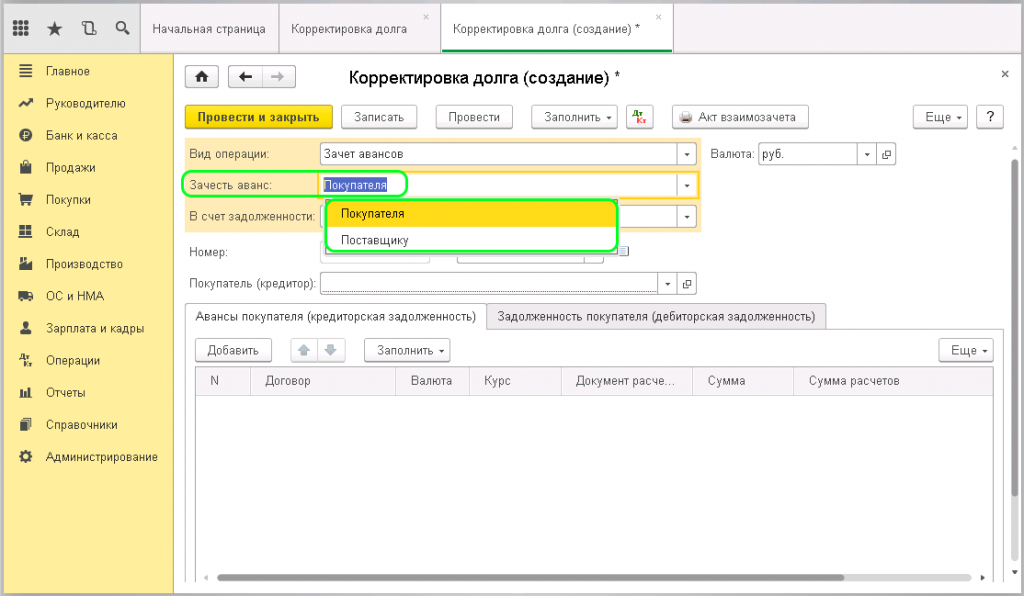Open the History icon in top bar

tap(89, 29)
